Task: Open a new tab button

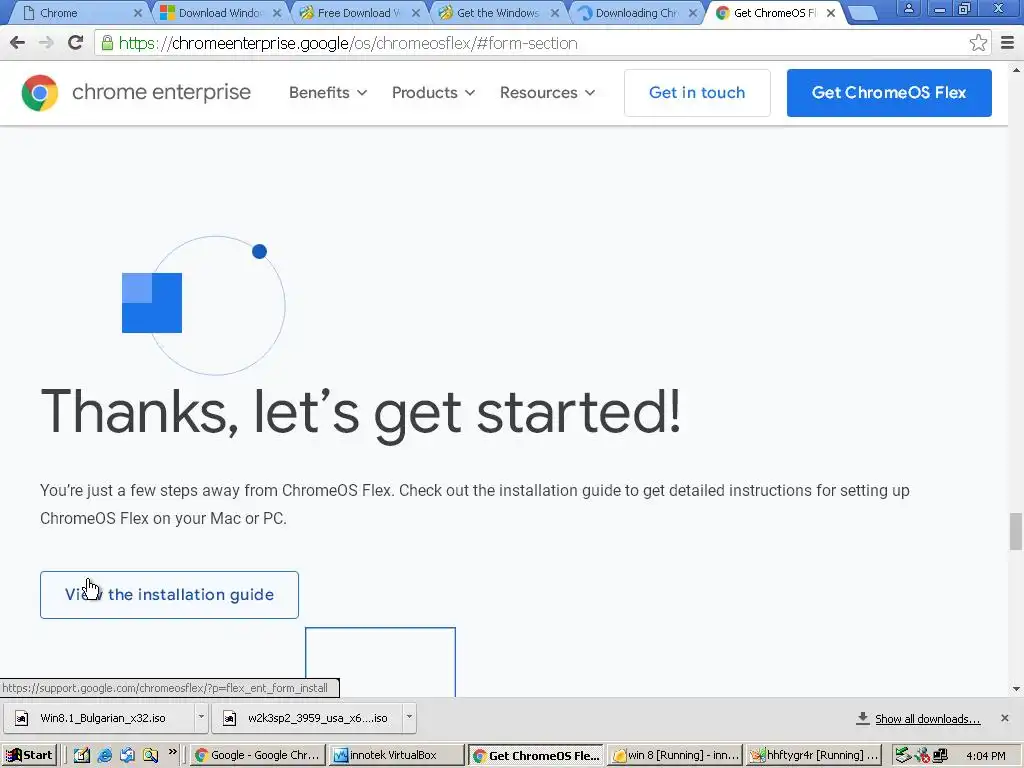Action: pyautogui.click(x=863, y=13)
